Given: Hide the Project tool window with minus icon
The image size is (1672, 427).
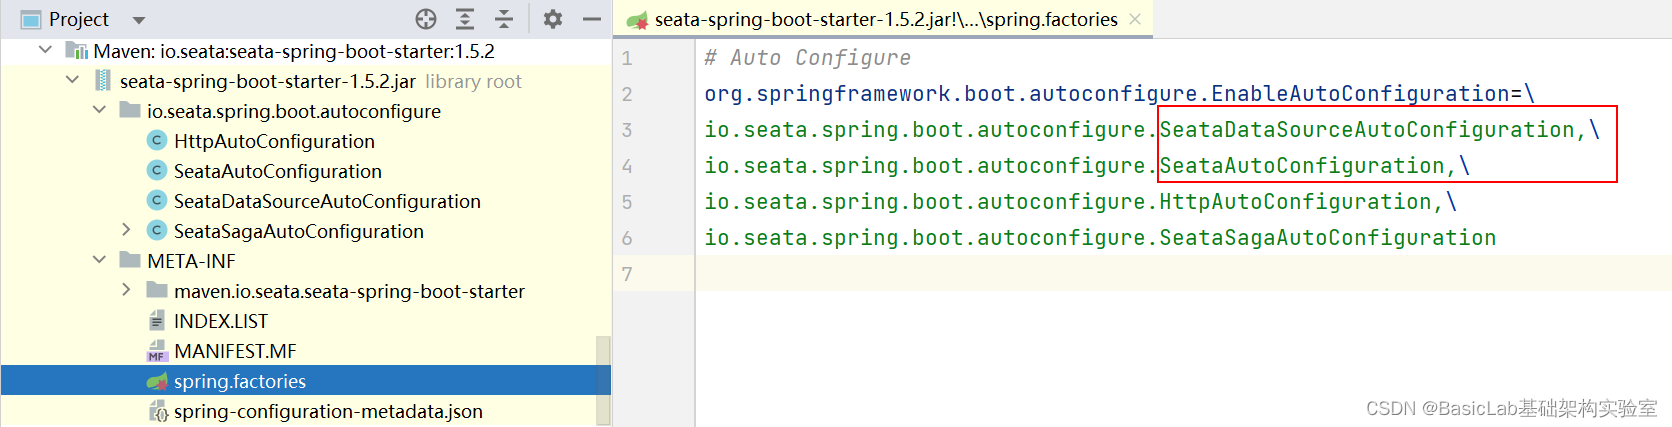Looking at the screenshot, I should pos(592,19).
